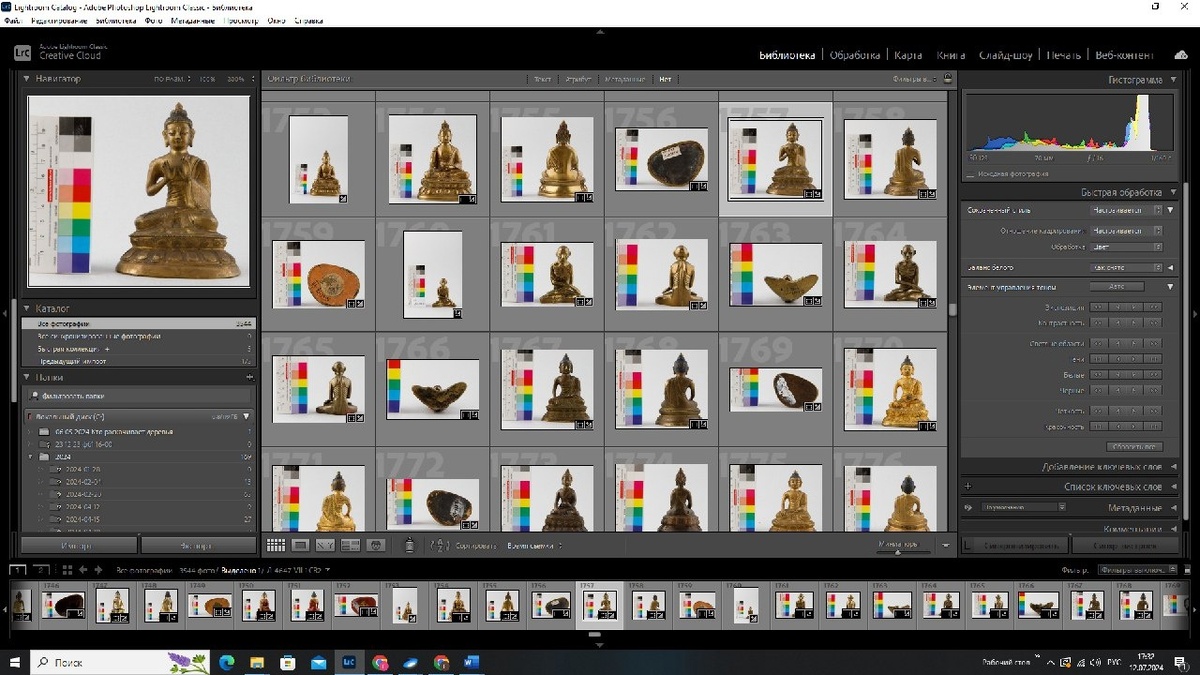Open the Обработка Цвет dropdown
The width and height of the screenshot is (1200, 675).
tap(1126, 246)
